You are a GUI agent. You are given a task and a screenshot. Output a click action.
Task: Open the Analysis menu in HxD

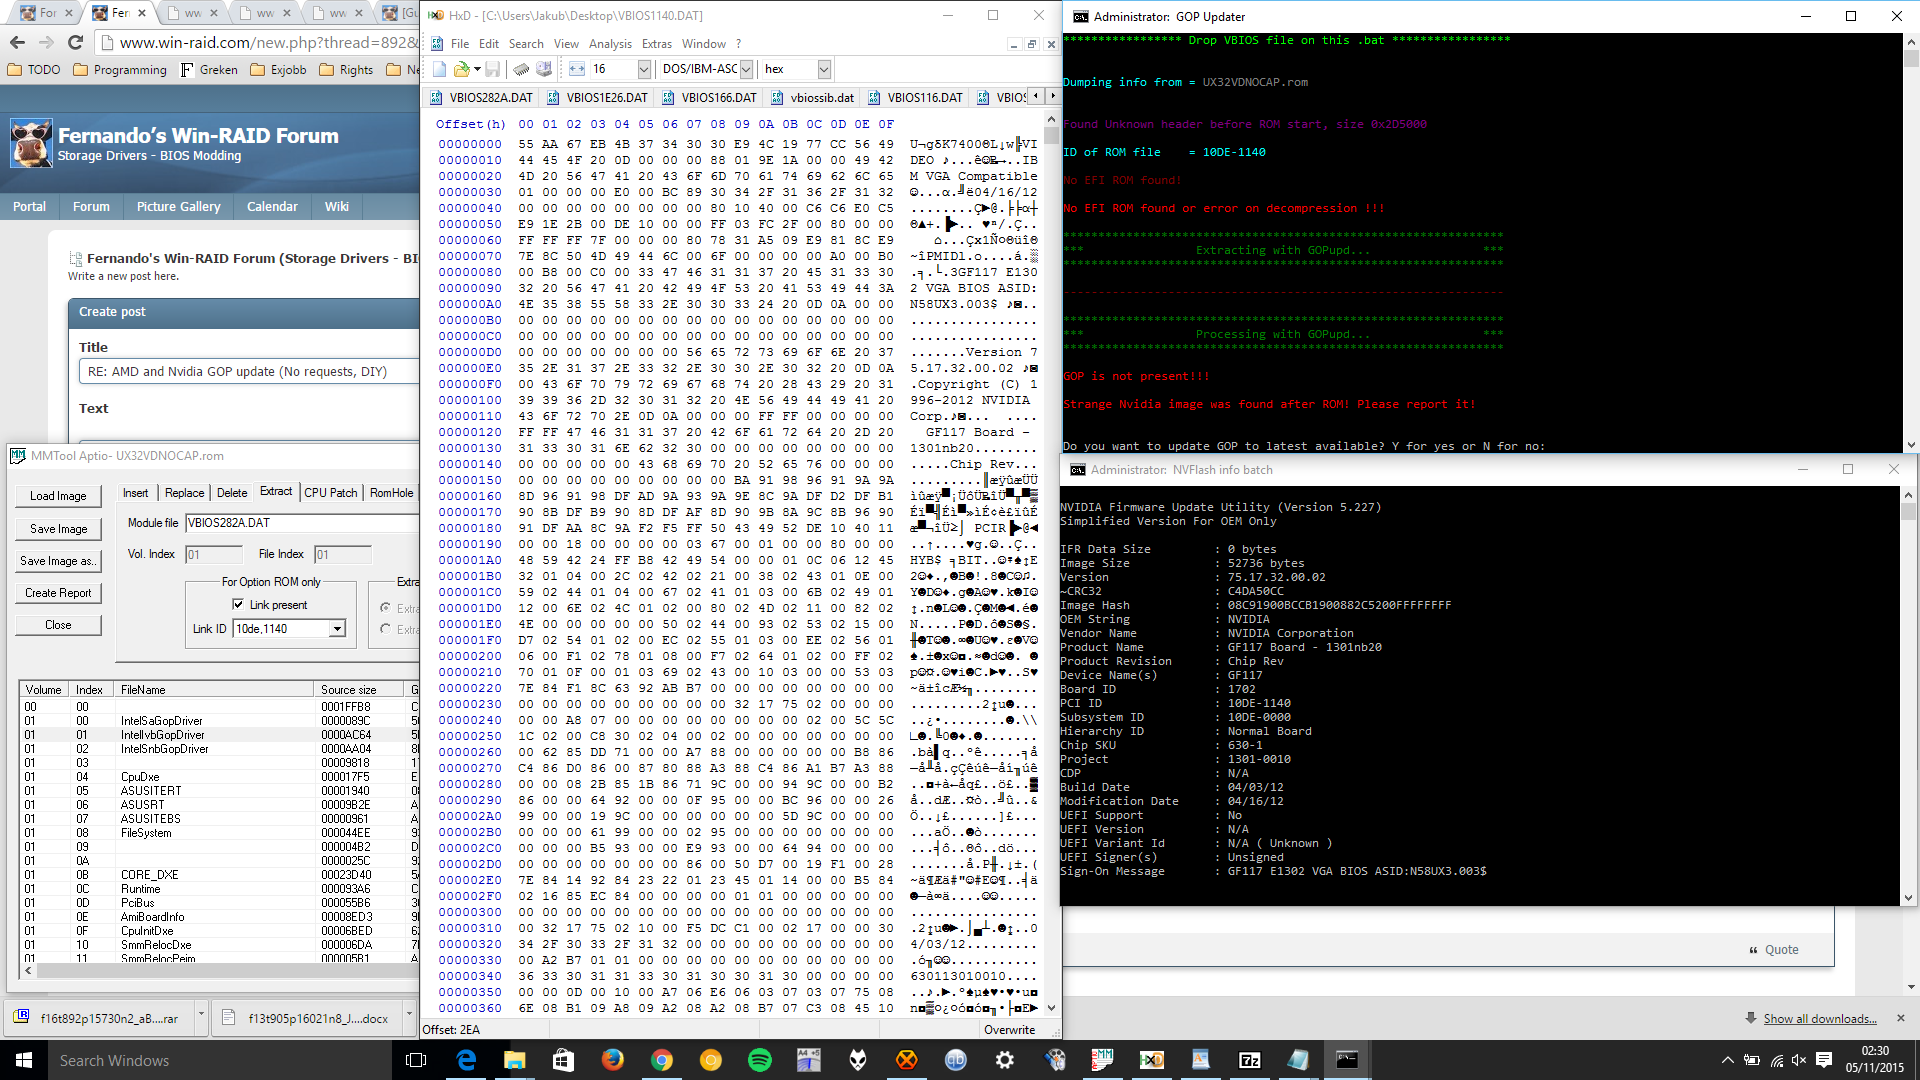click(610, 44)
